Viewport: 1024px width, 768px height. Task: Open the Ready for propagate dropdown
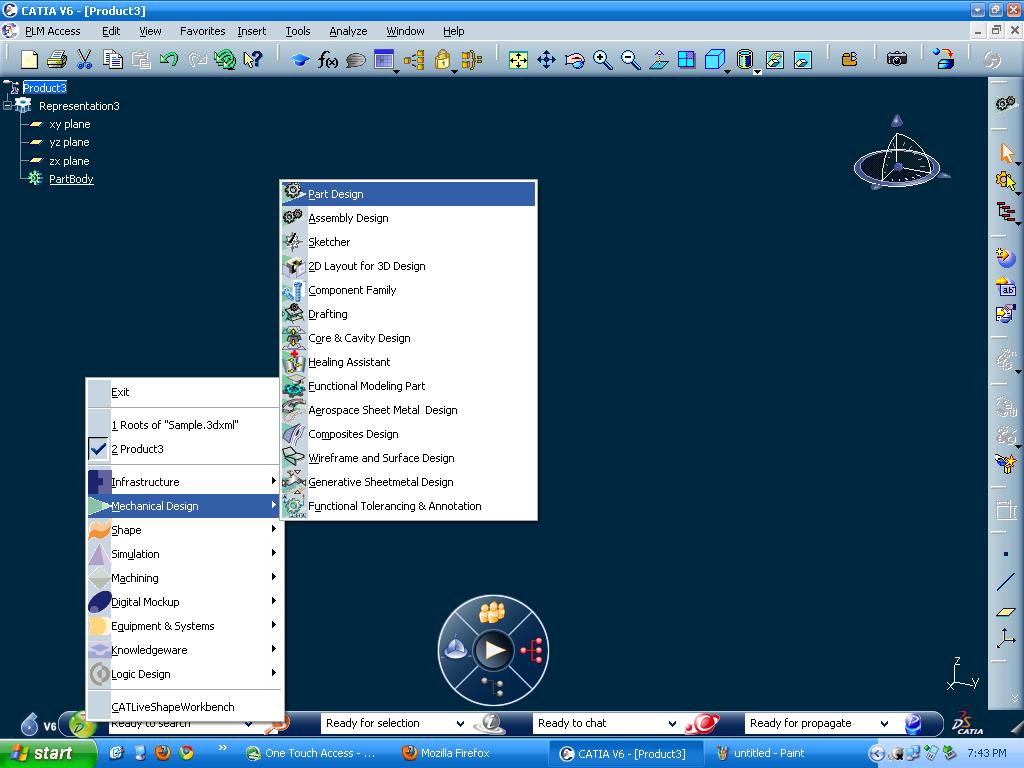pos(884,724)
